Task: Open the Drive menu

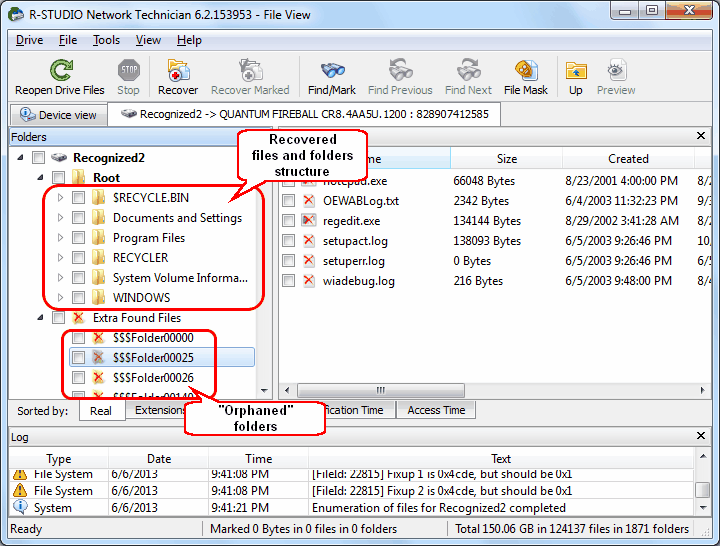Action: coord(29,40)
